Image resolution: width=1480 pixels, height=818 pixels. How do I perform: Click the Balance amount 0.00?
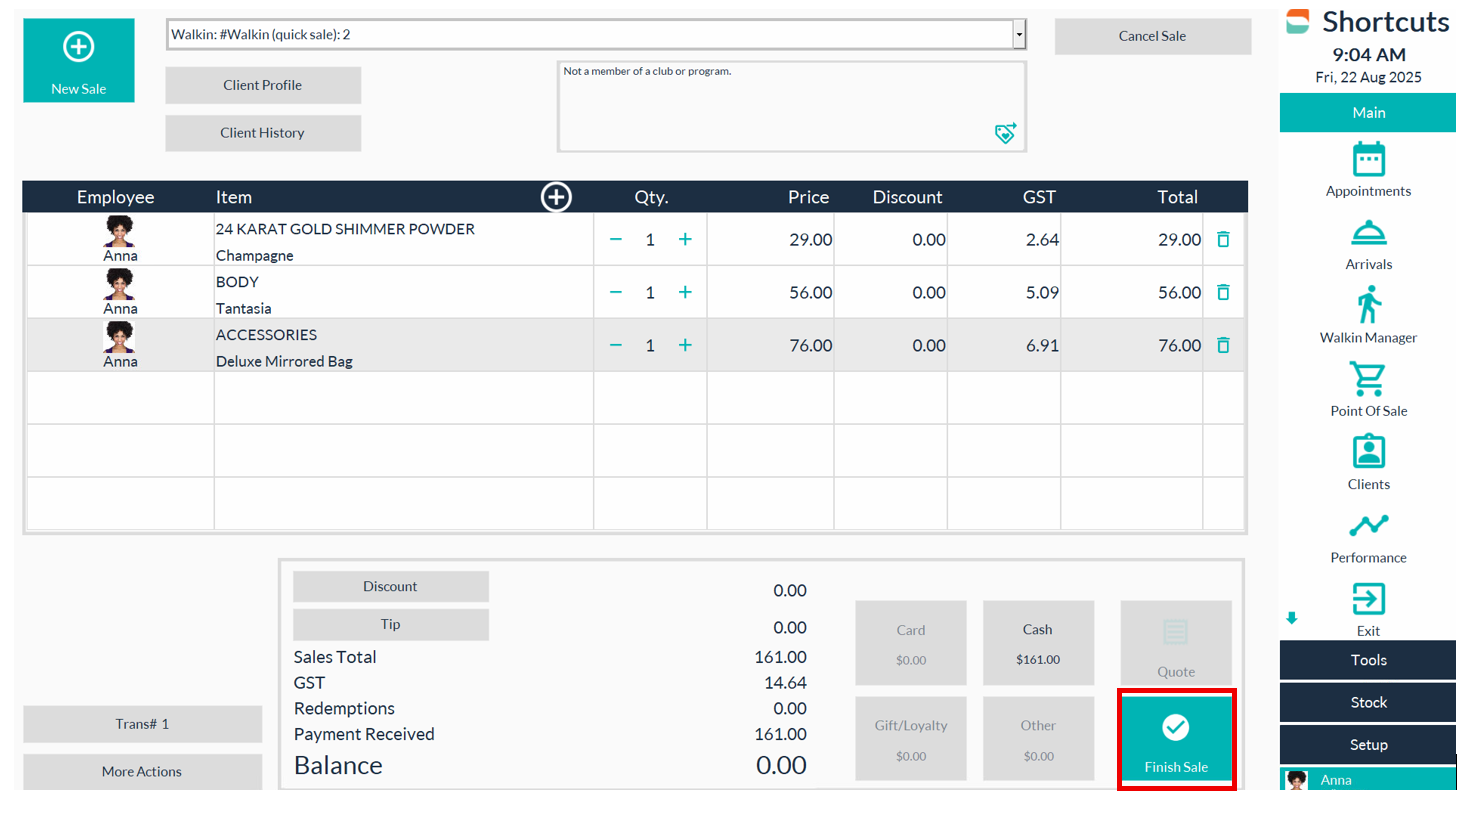pos(781,766)
